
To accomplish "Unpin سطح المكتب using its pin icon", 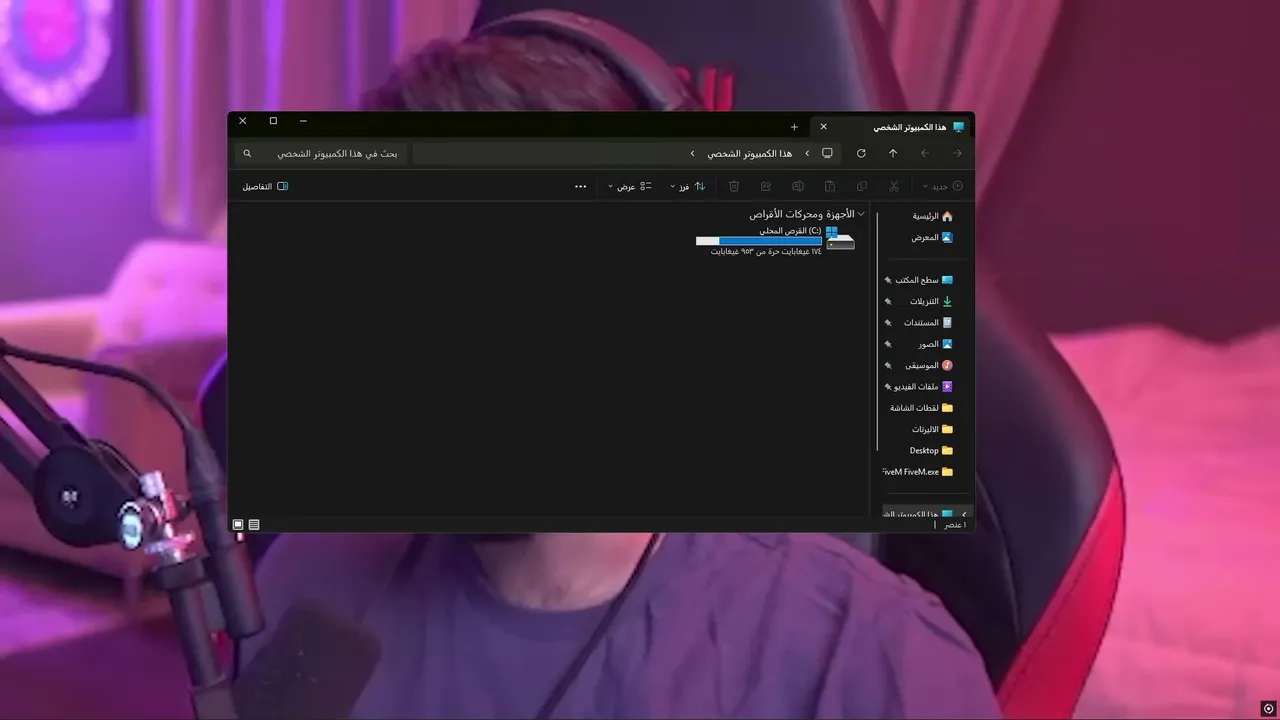I will (887, 281).
